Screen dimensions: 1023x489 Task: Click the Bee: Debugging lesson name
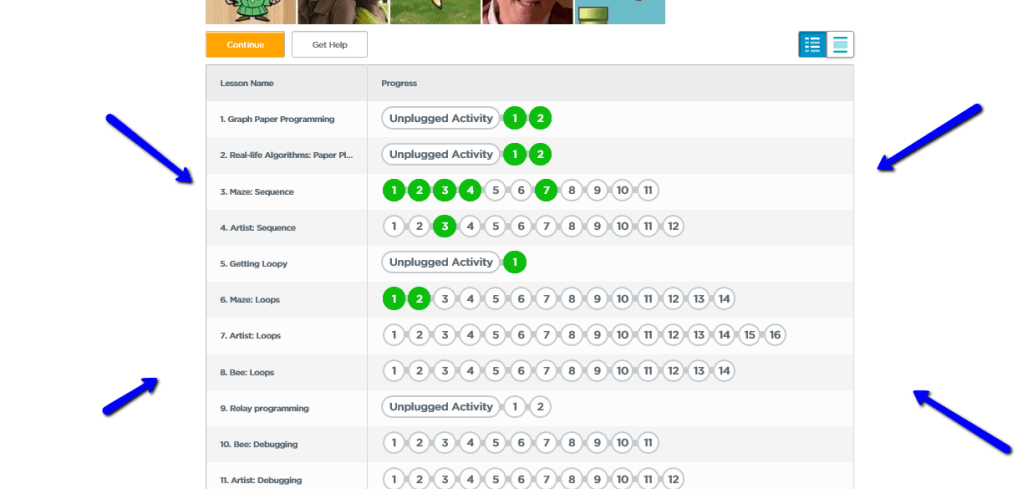[259, 443]
